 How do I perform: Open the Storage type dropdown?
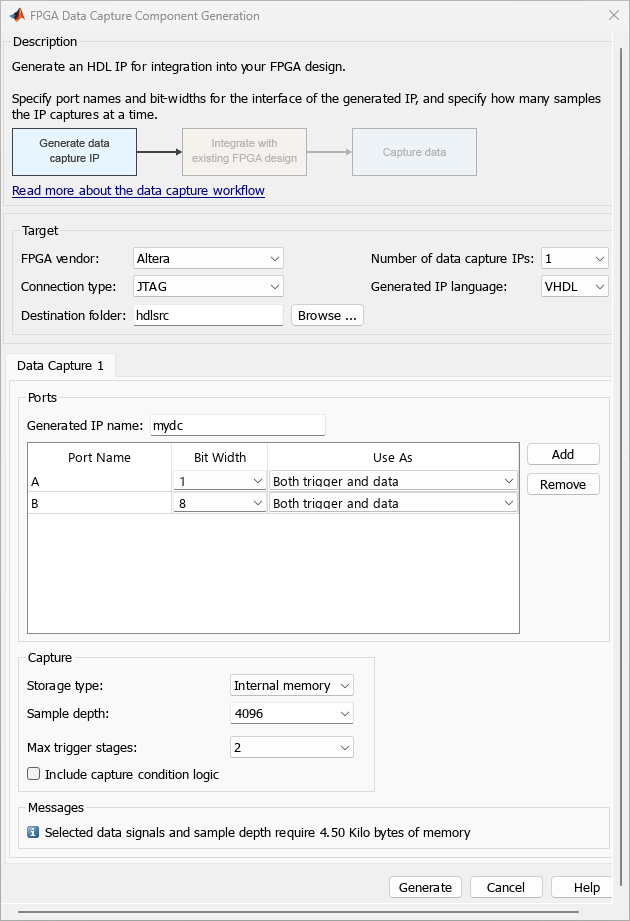292,685
